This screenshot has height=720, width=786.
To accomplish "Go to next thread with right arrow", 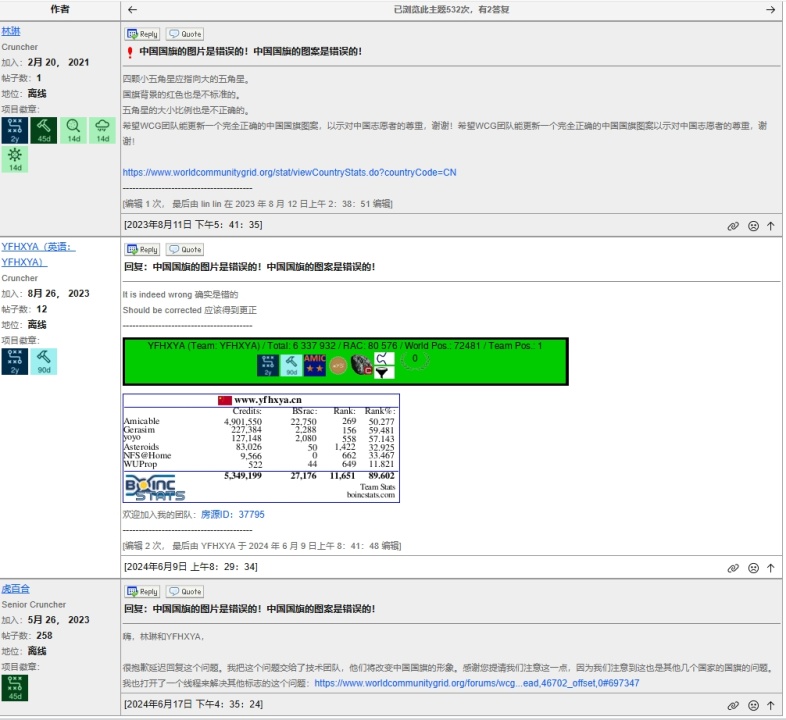I will point(770,10).
